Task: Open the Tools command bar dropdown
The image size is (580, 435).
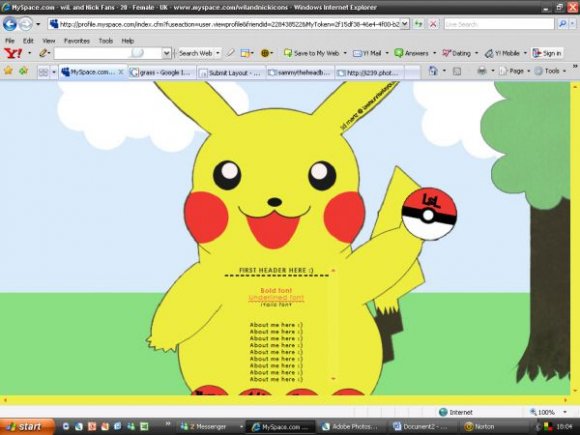Action: (x=551, y=71)
